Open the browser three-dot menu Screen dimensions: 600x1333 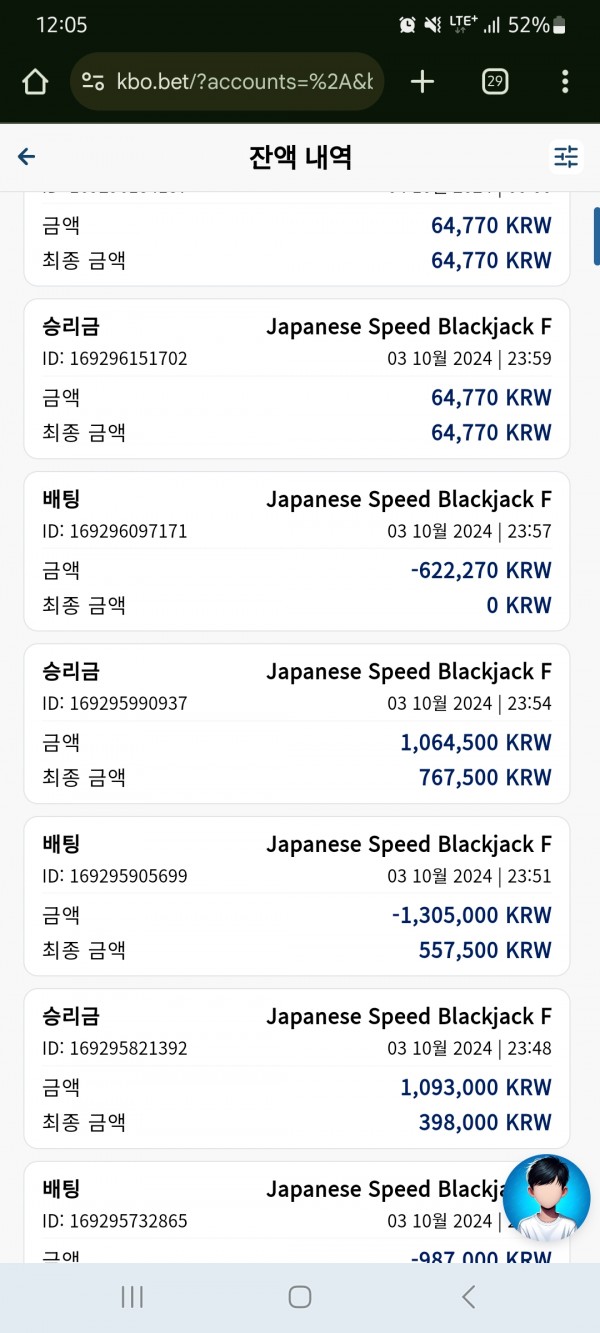[x=565, y=82]
